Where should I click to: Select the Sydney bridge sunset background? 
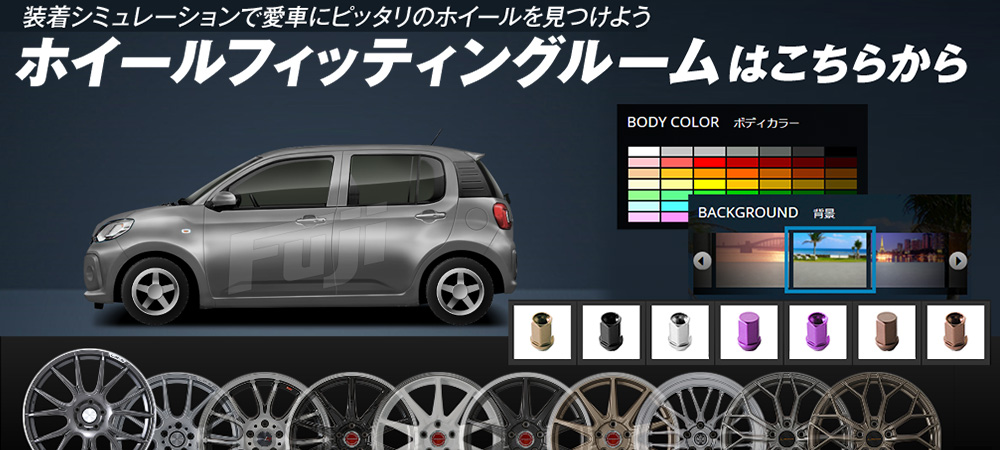pyautogui.click(x=749, y=260)
